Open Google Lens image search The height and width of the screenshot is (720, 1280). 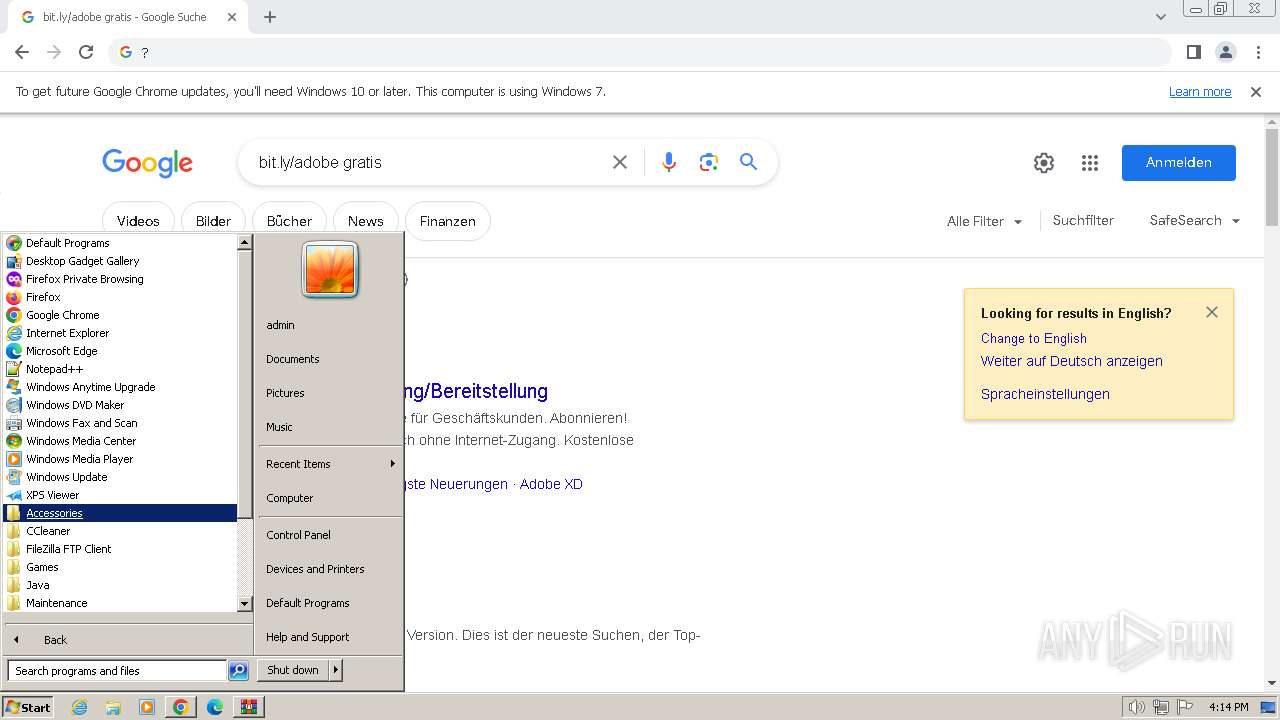[x=709, y=162]
